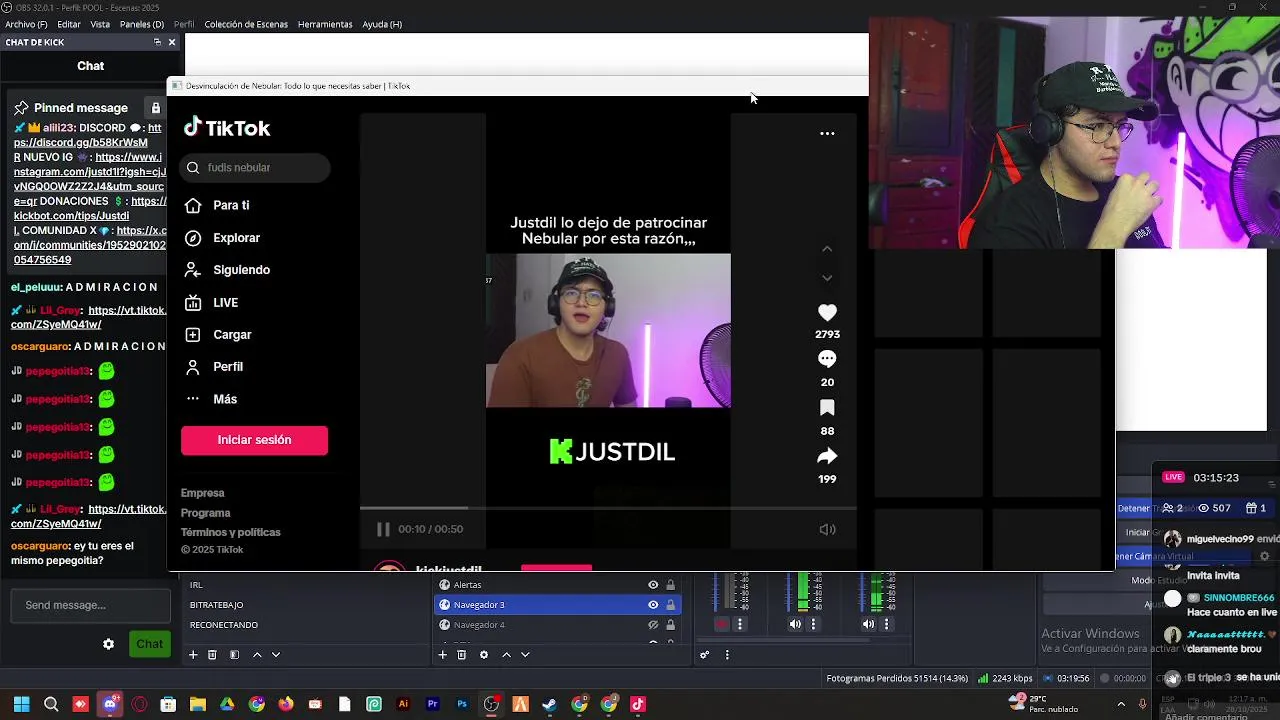The image size is (1280, 720).
Task: Remove selected source with trash icon
Action: tap(461, 655)
